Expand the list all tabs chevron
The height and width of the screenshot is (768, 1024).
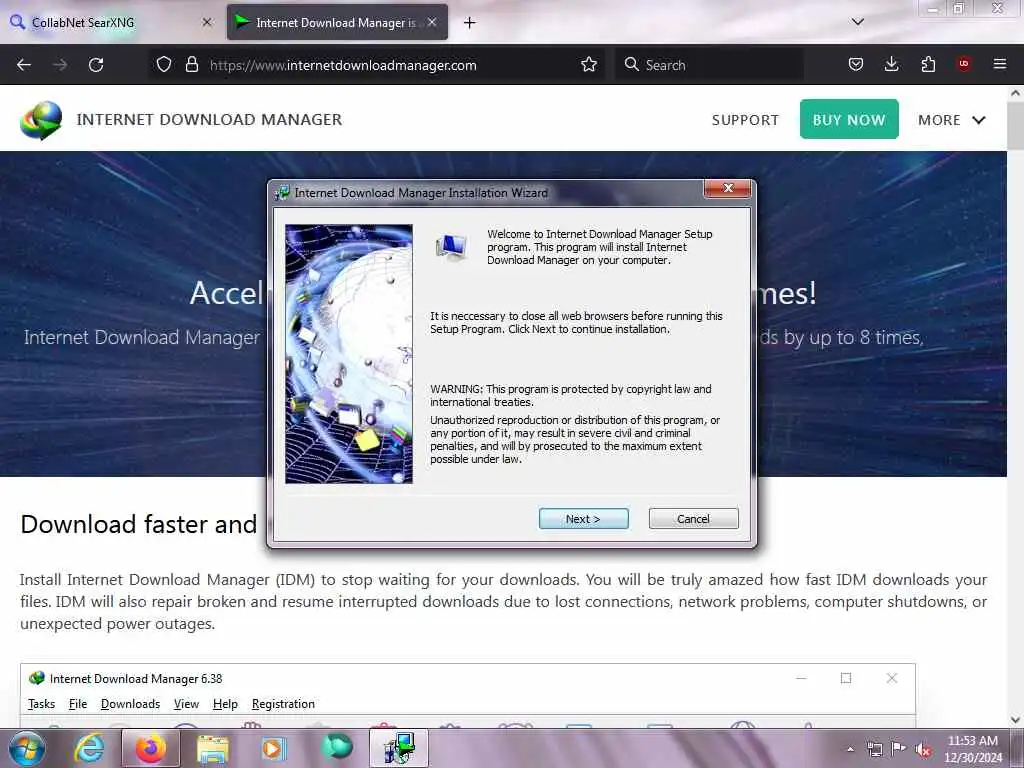[857, 22]
